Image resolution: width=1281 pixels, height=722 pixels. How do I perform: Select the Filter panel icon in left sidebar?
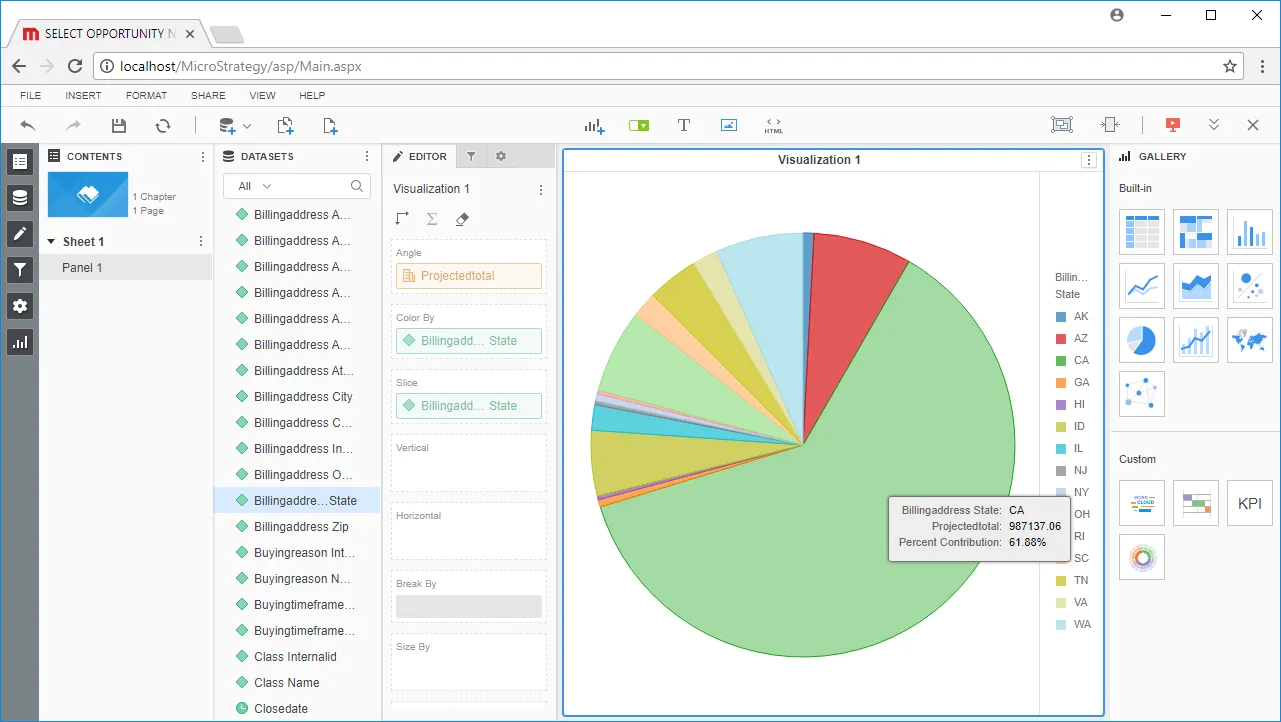[21, 269]
